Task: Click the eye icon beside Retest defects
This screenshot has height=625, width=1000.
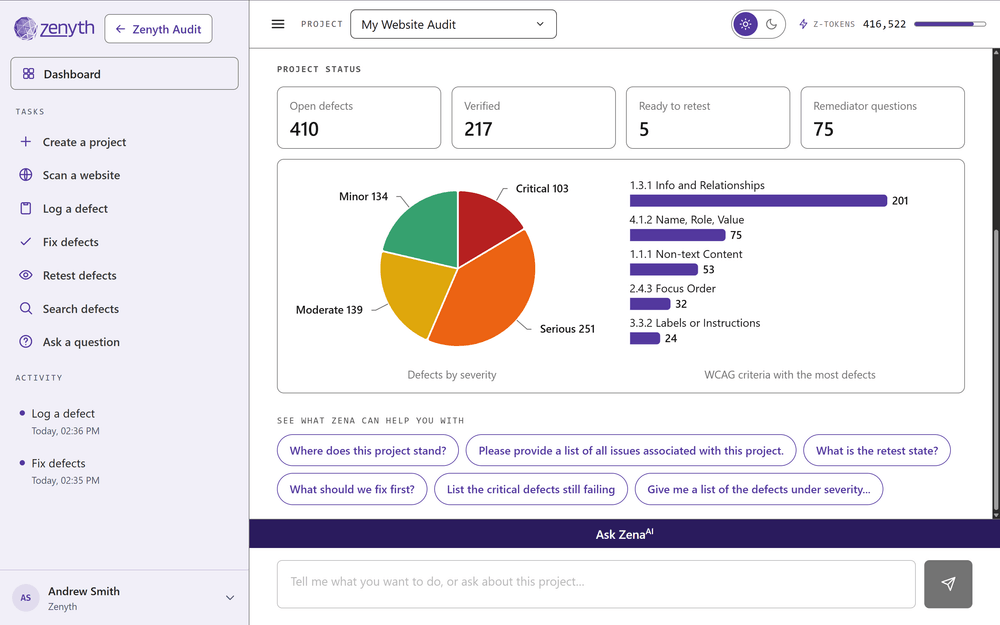Action: point(26,275)
